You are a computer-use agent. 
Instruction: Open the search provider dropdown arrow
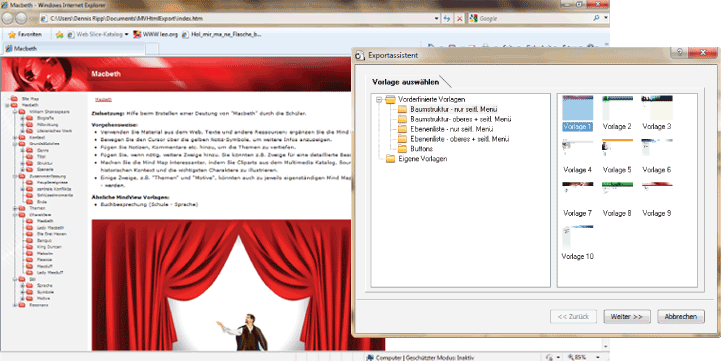coord(606,18)
